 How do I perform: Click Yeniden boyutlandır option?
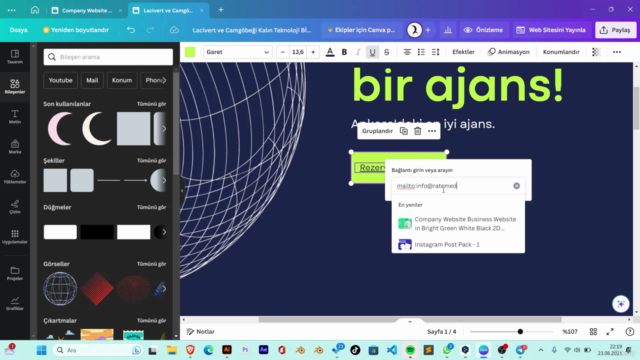[x=76, y=30]
